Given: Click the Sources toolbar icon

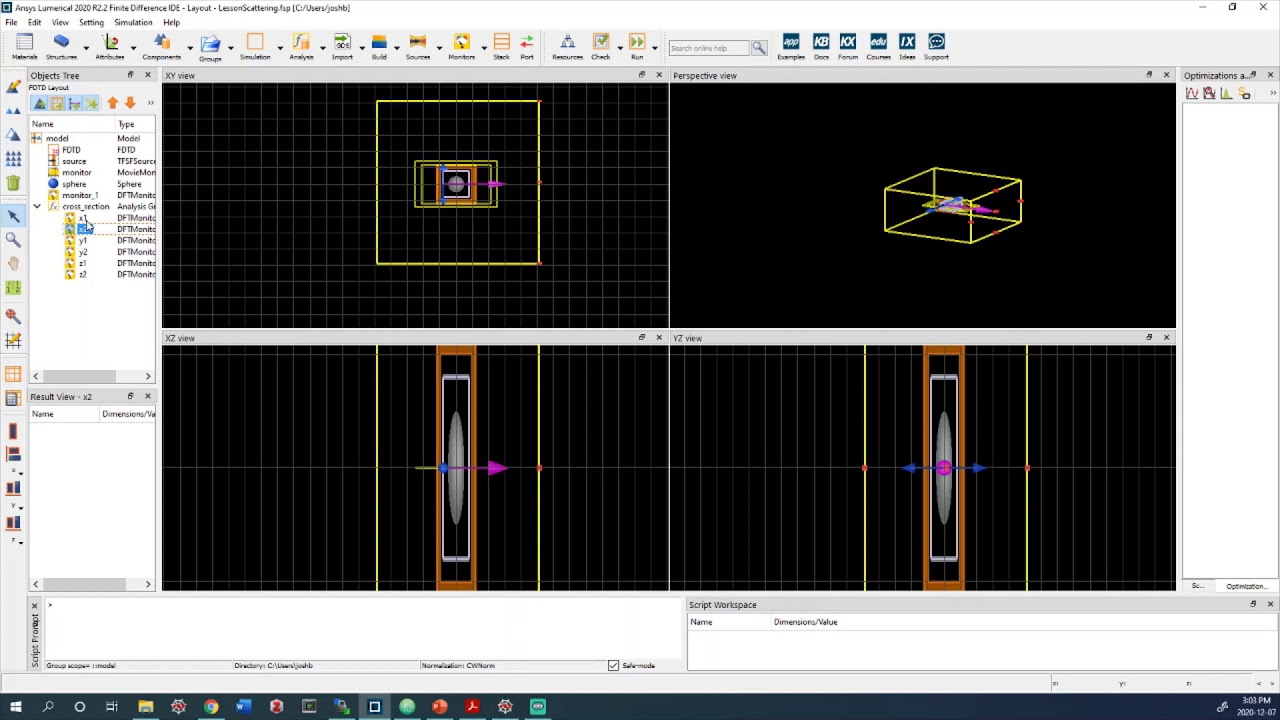Looking at the screenshot, I should click(418, 42).
